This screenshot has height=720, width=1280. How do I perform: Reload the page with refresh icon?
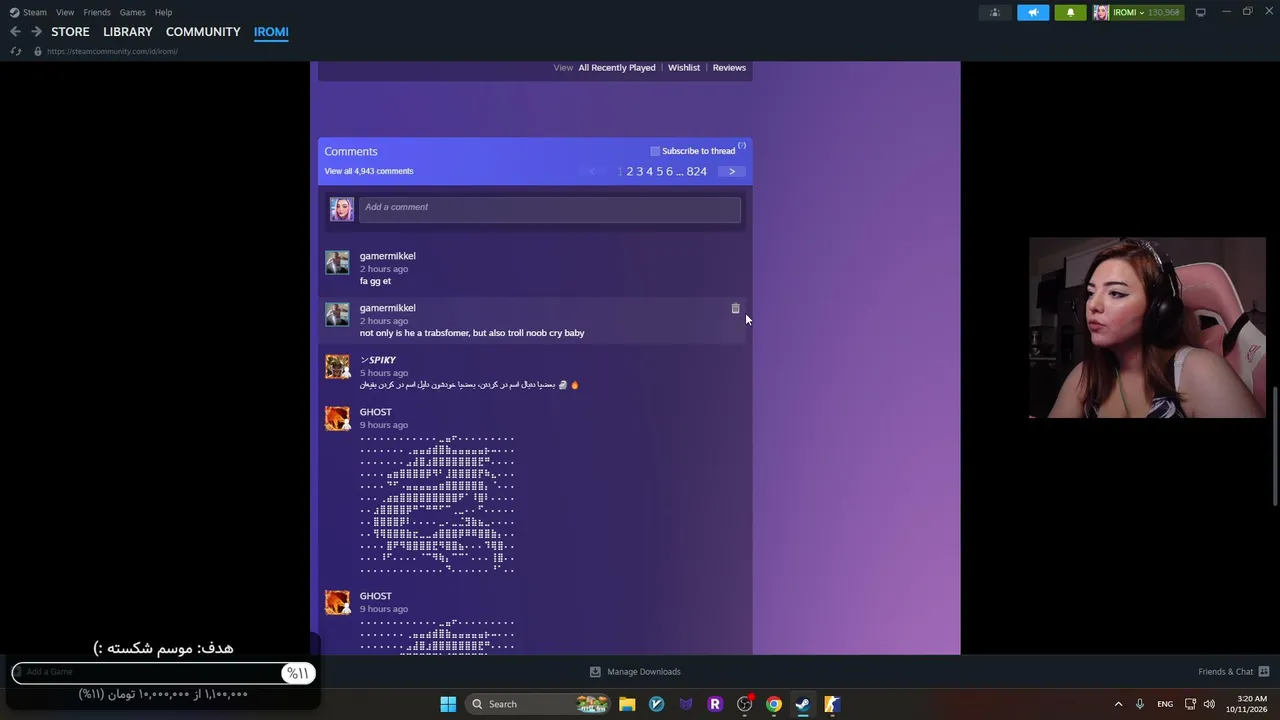[x=15, y=51]
